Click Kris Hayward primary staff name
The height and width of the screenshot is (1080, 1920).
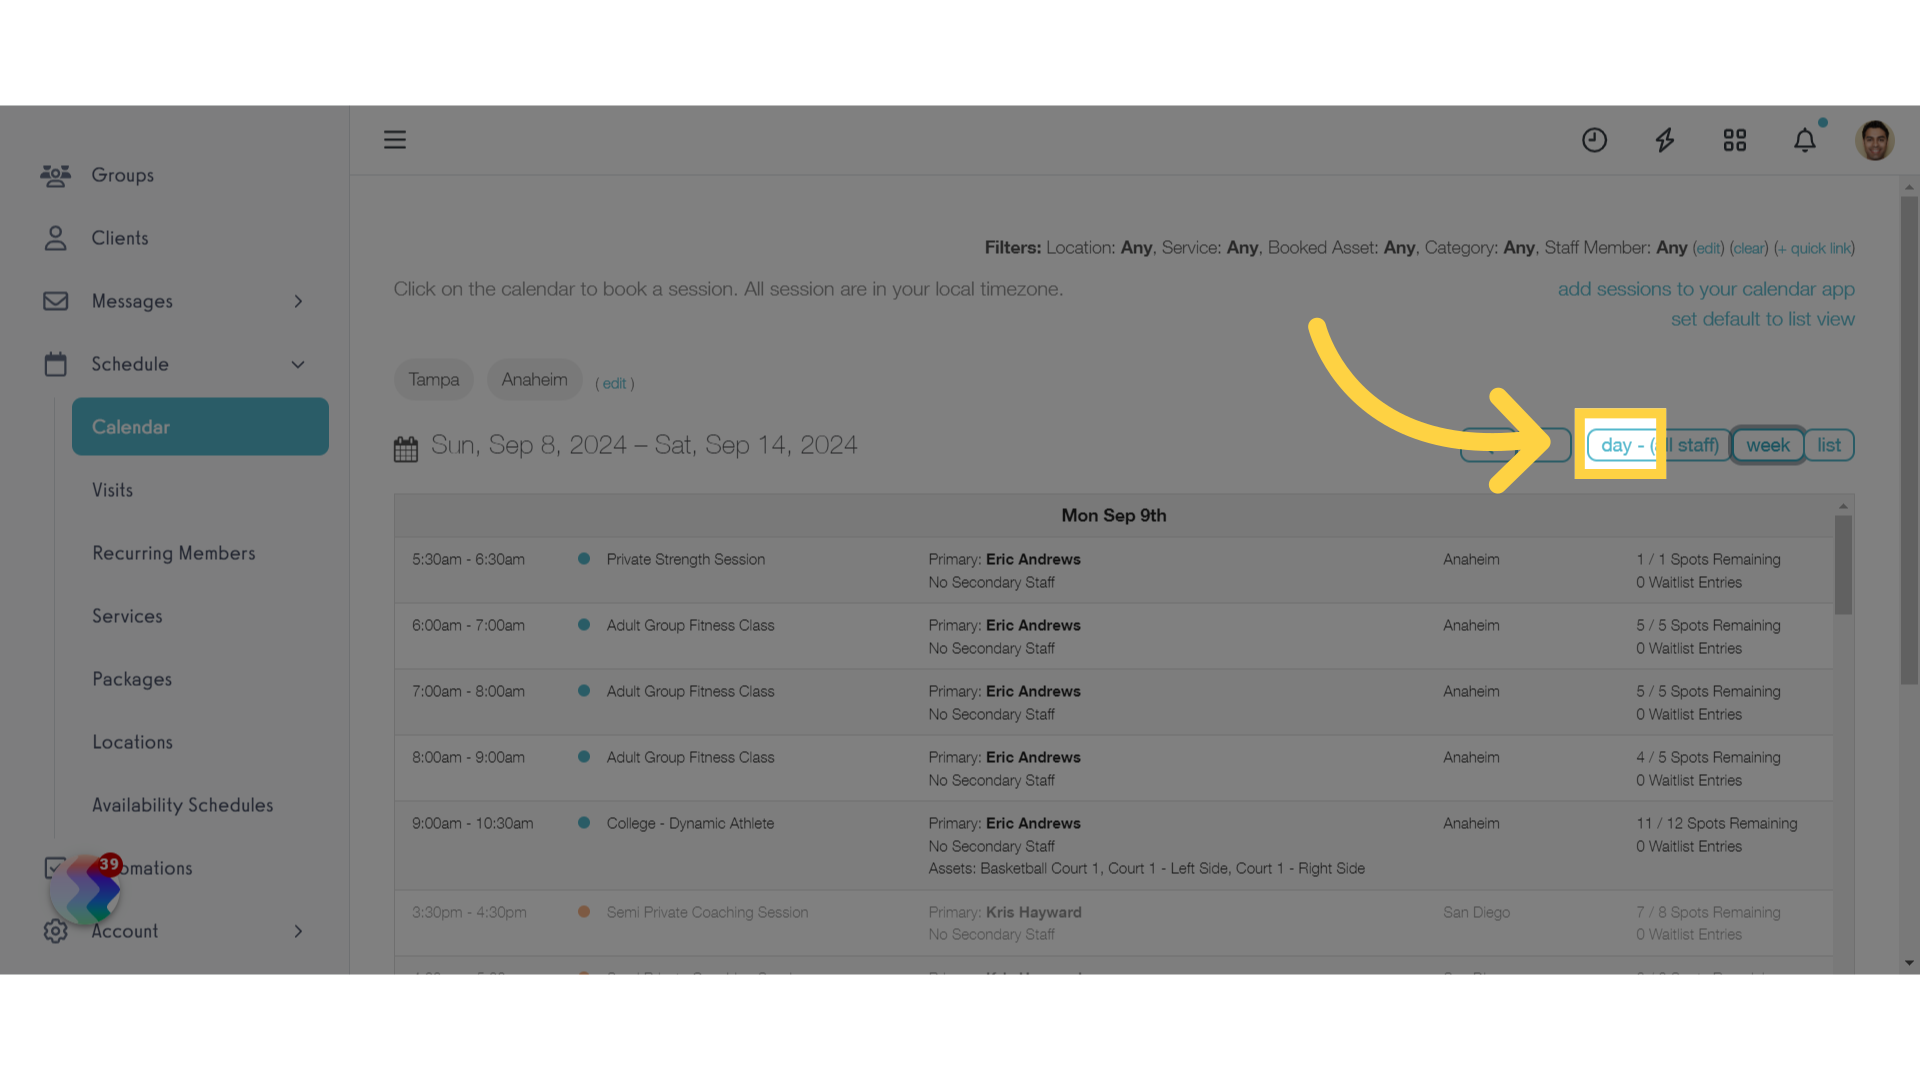pos(1034,912)
